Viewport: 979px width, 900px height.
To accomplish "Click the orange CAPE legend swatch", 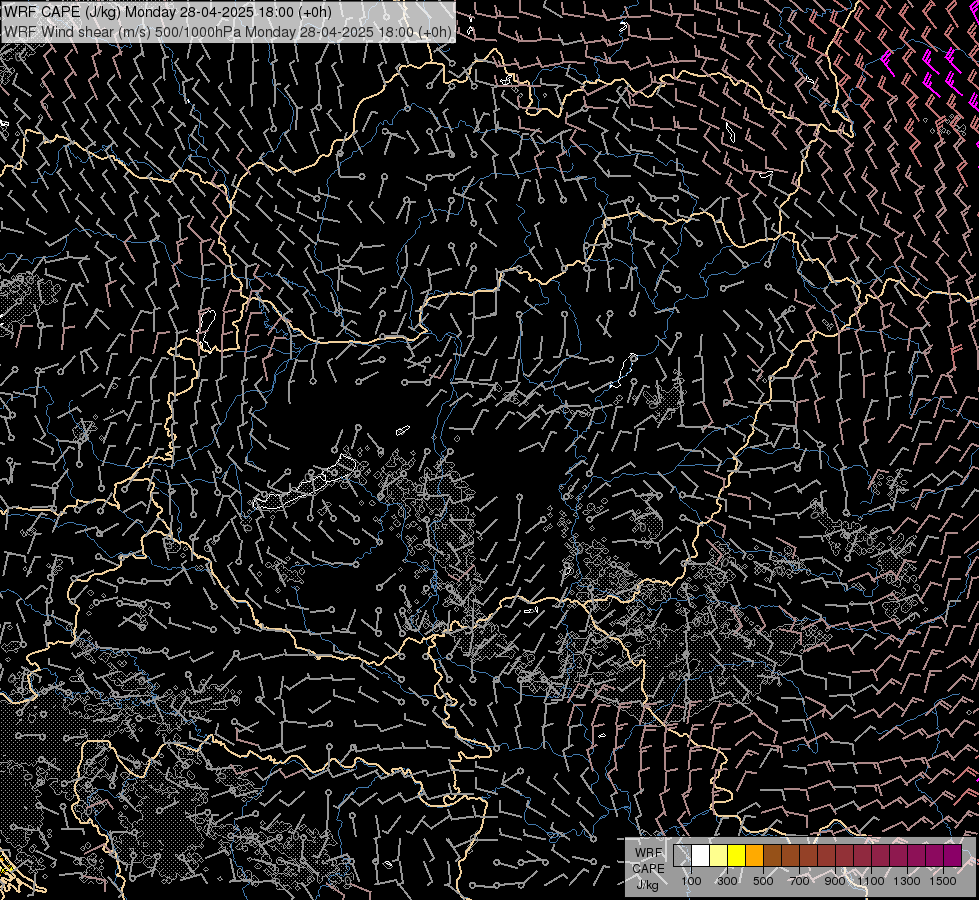I will point(754,856).
